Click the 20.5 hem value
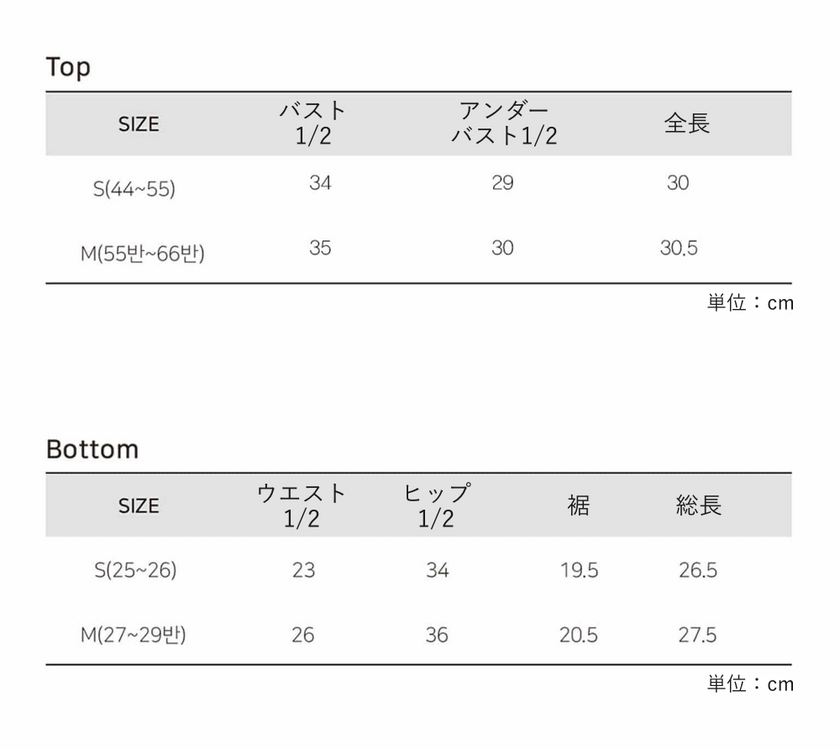Screen dimensions: 840x749 [579, 635]
